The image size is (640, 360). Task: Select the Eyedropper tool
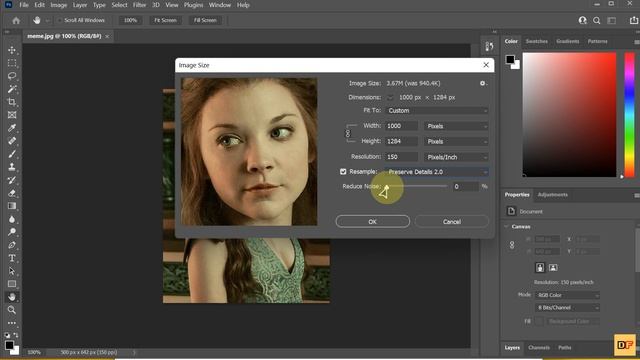click(x=12, y=128)
